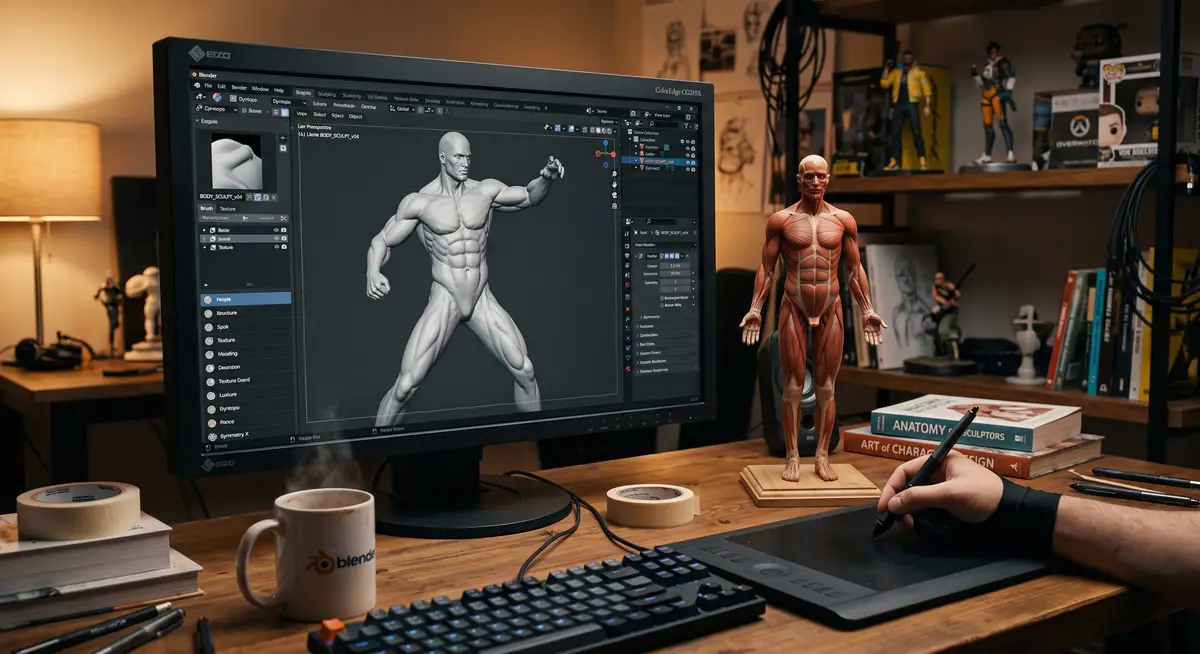Select the Spok brush entry
The height and width of the screenshot is (654, 1200).
click(245, 326)
